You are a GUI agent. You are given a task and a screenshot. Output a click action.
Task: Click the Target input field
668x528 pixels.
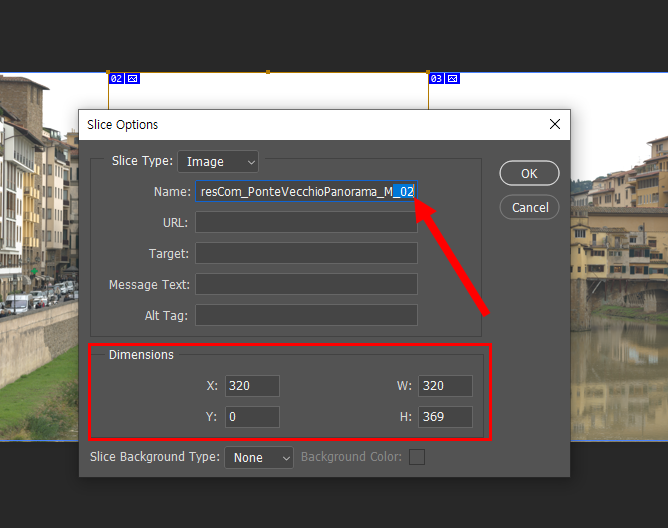[x=306, y=253]
